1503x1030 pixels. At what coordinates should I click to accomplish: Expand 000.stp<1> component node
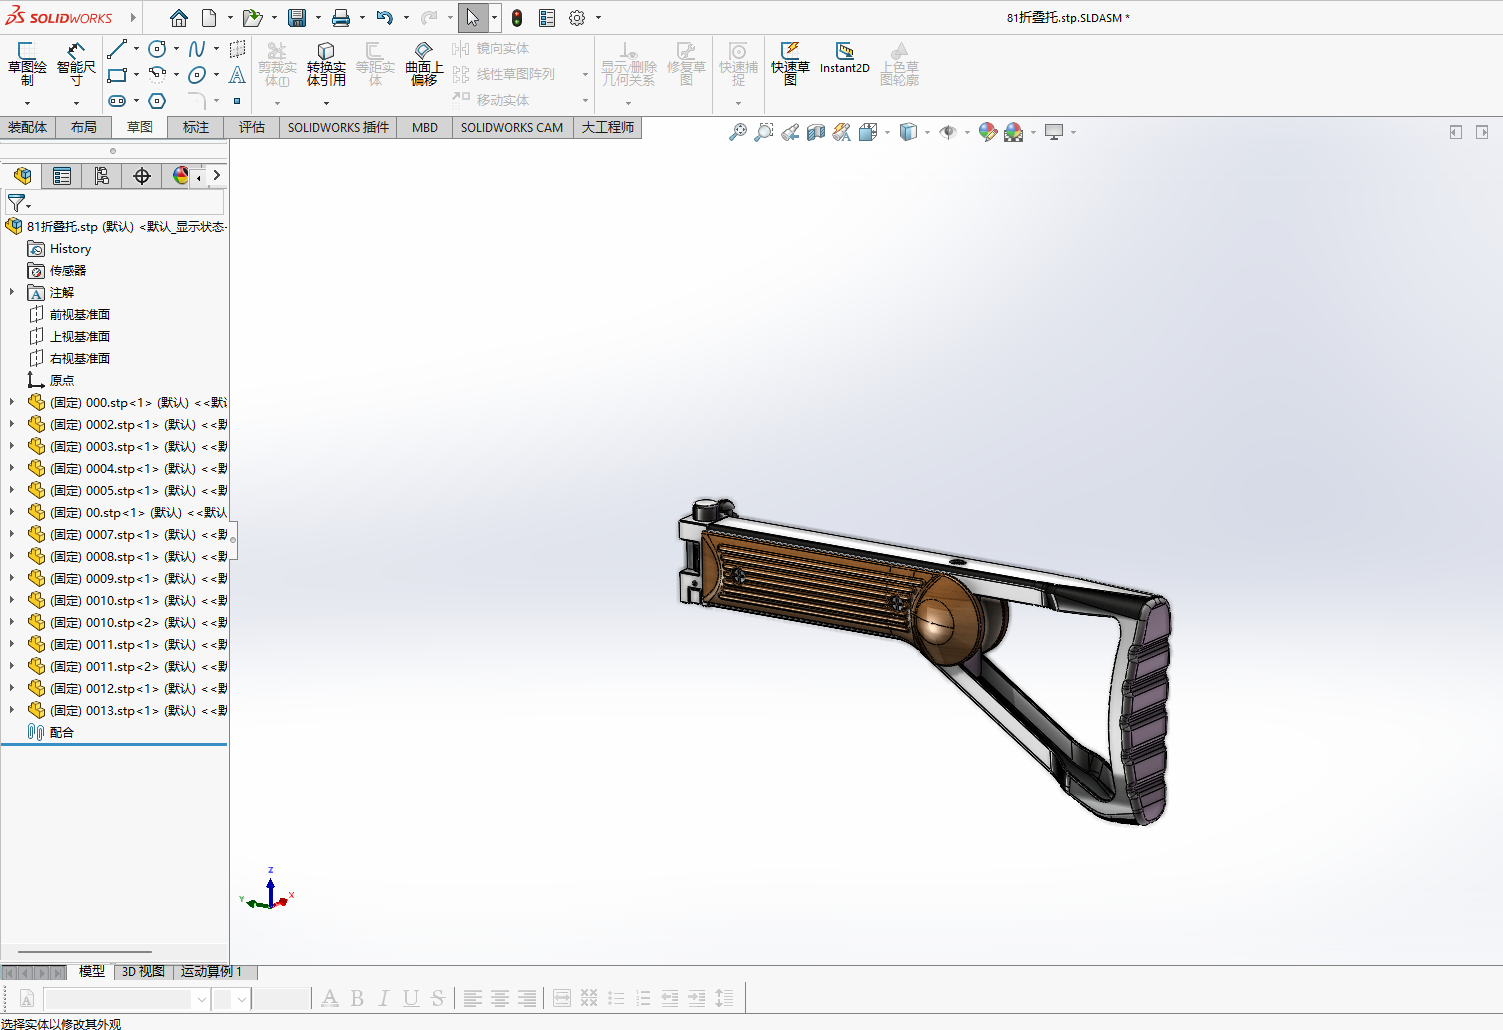12,402
